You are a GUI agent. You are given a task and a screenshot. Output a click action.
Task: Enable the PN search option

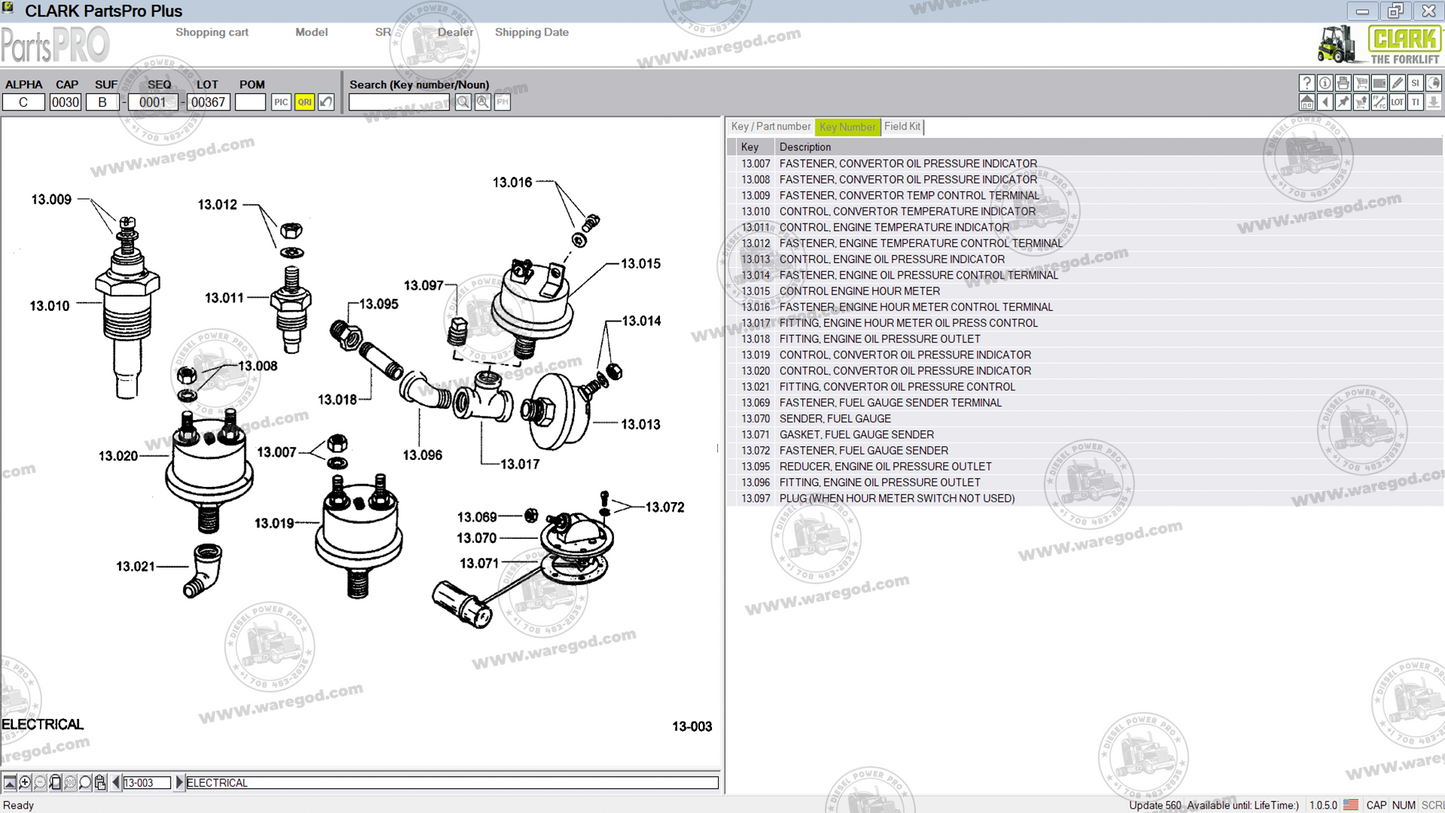(501, 101)
